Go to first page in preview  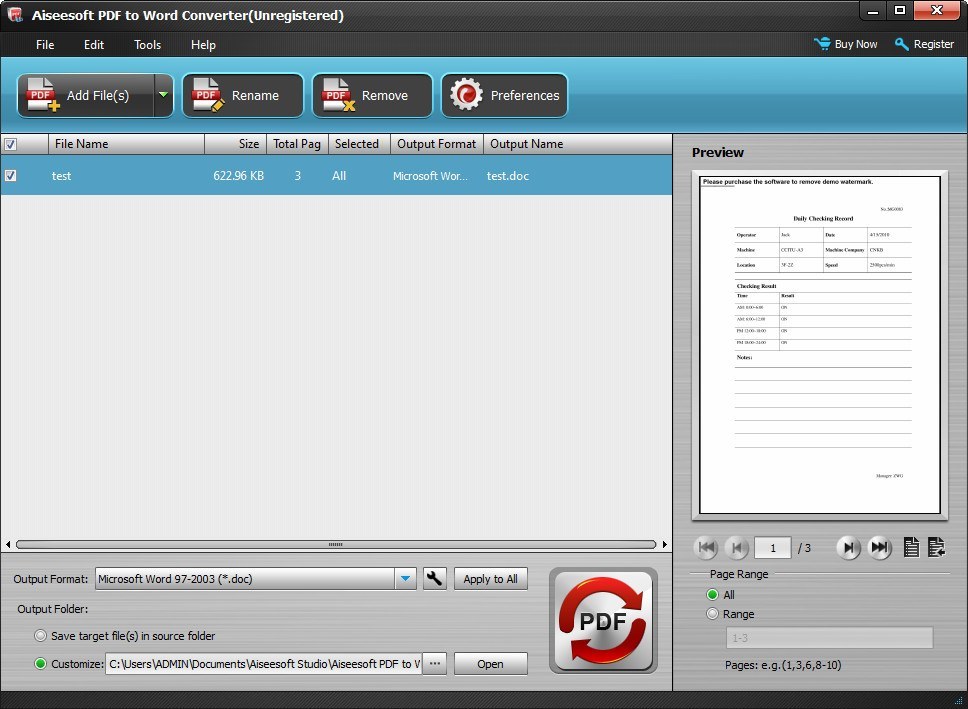pyautogui.click(x=706, y=547)
